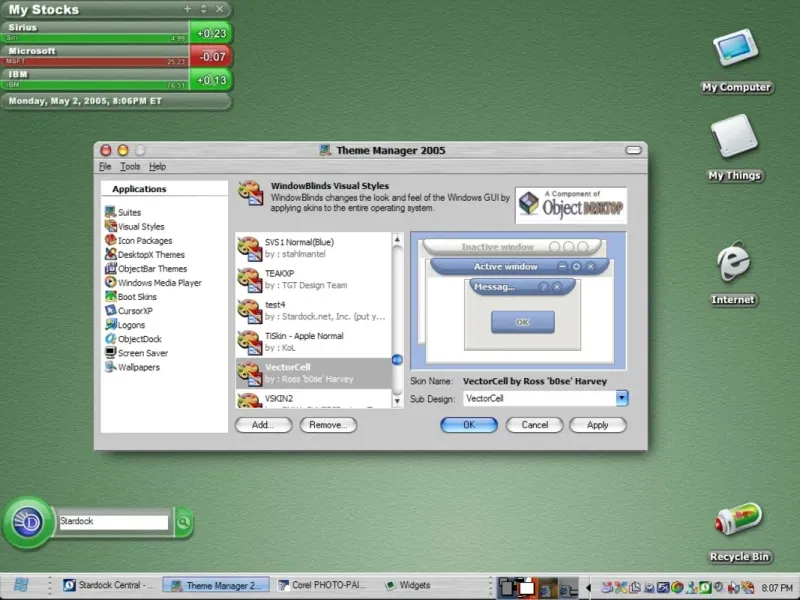Open the Sub Design dropdown arrow
This screenshot has height=600, width=800.
click(x=621, y=398)
